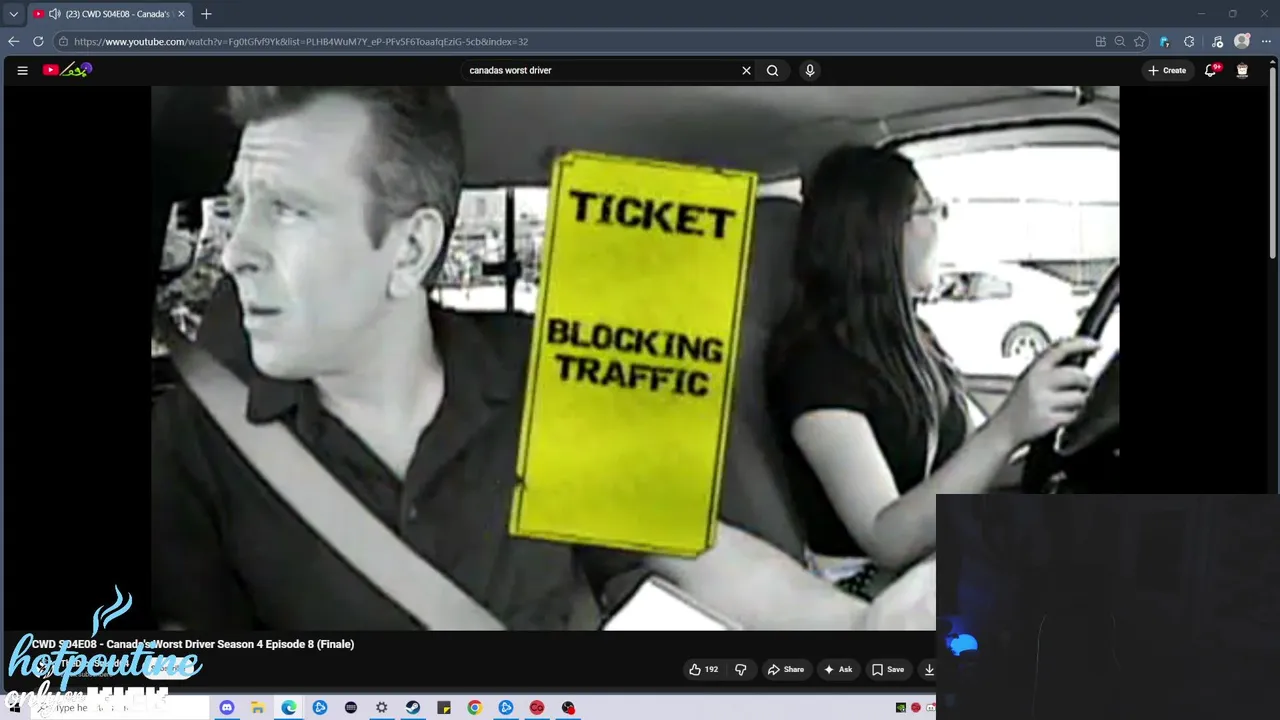
Task: Open the YouTube hamburger guide menu
Action: [22, 70]
